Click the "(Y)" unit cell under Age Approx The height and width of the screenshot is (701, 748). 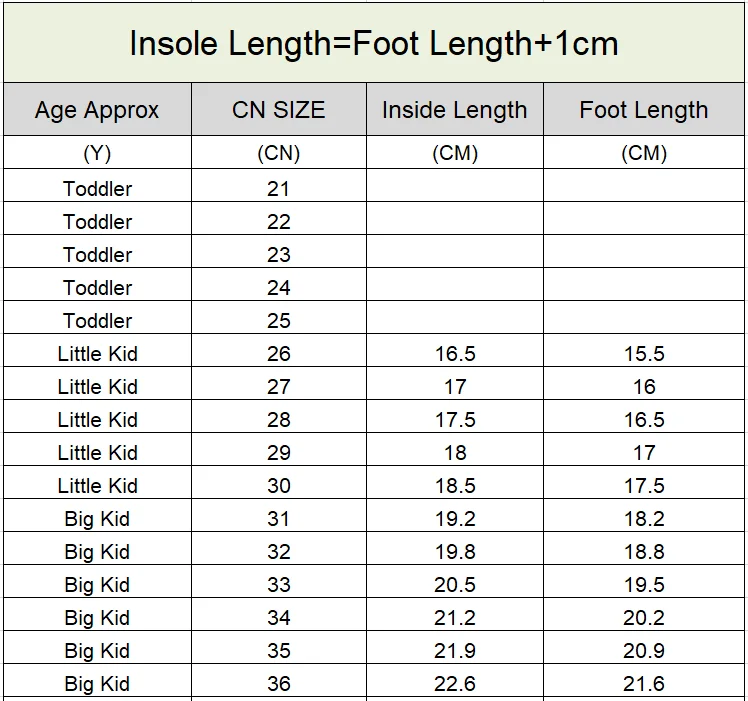click(97, 153)
